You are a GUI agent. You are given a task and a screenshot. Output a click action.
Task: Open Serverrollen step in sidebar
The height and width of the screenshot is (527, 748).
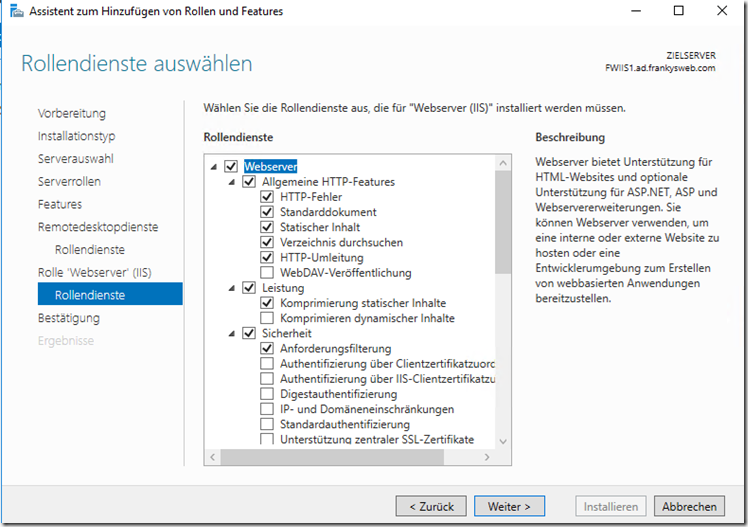pyautogui.click(x=69, y=182)
